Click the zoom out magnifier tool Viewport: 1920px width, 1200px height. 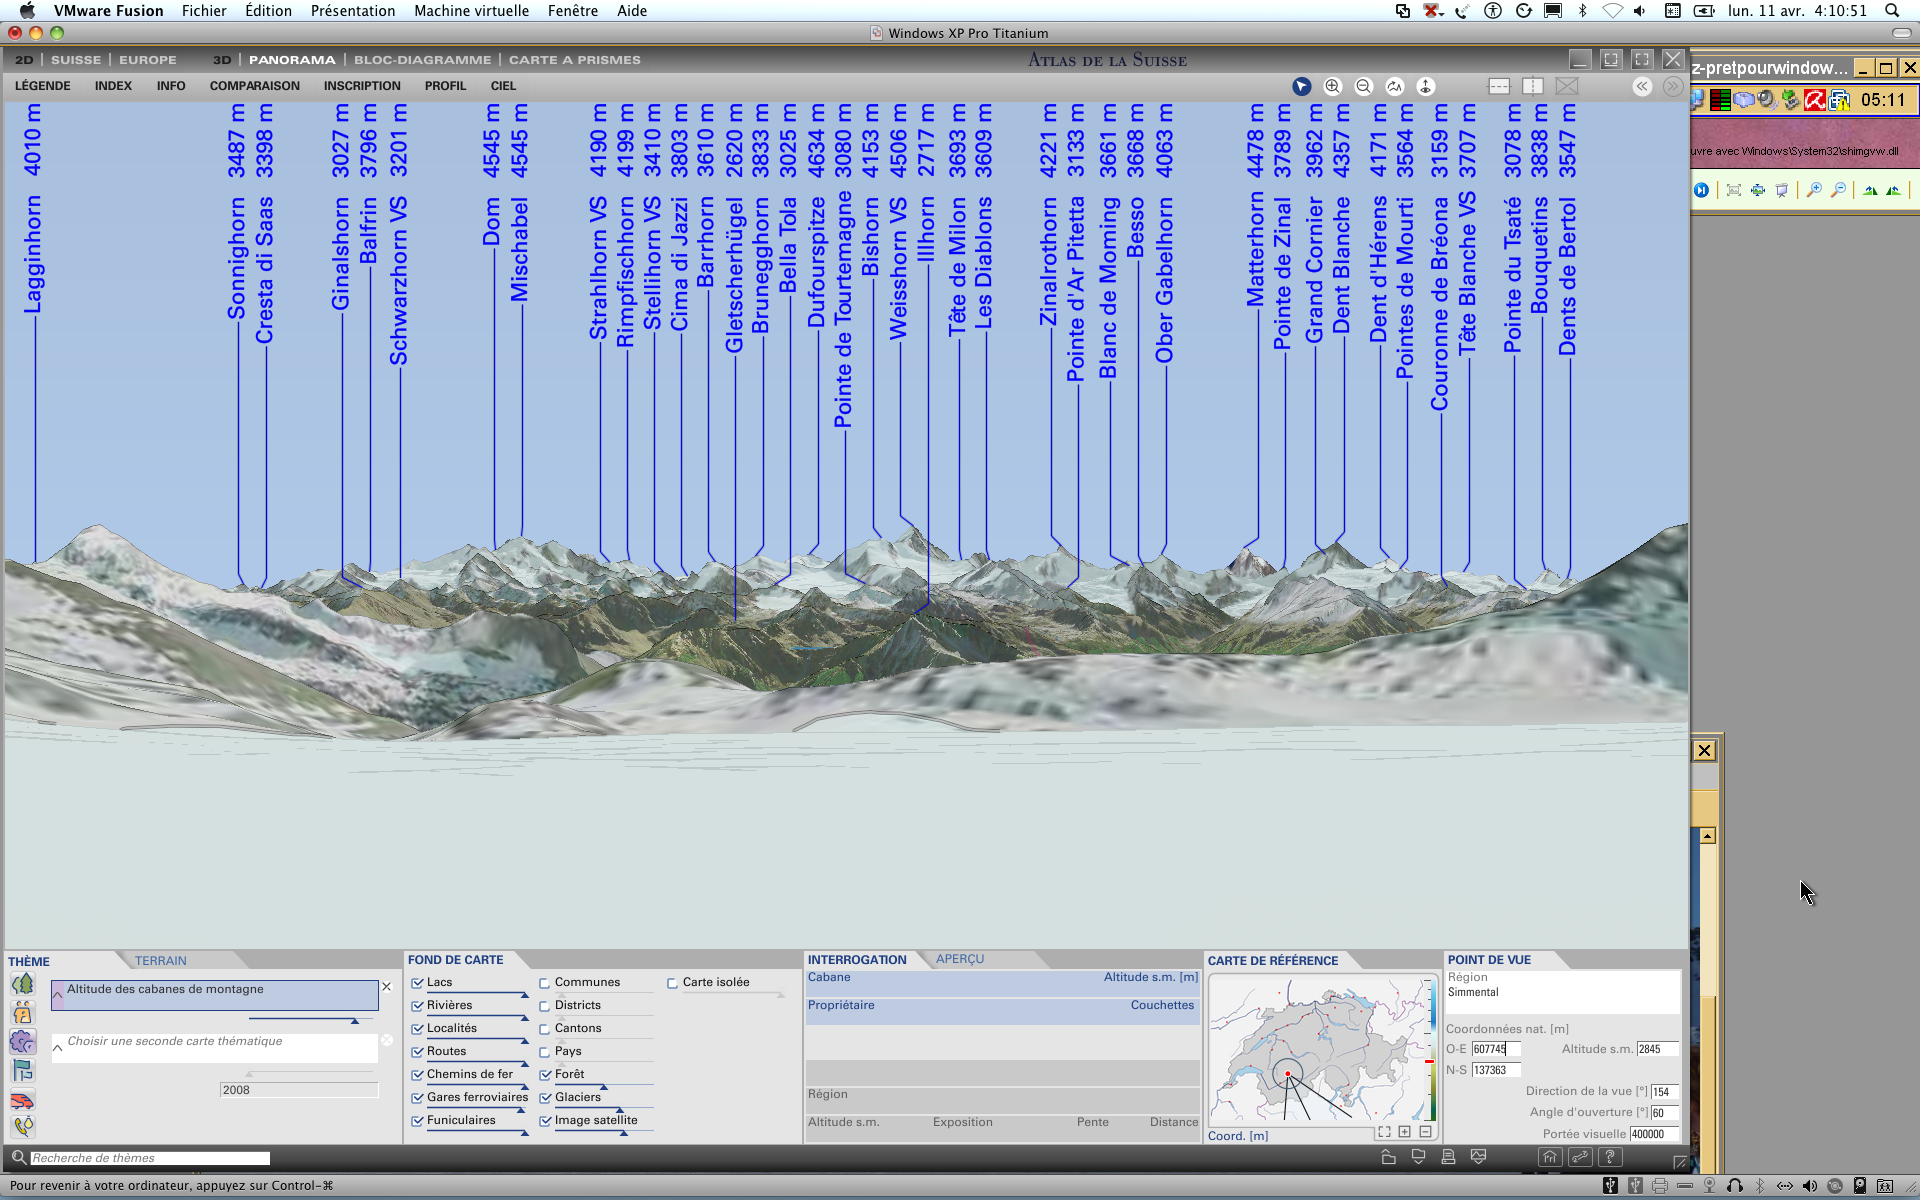pos(1363,87)
